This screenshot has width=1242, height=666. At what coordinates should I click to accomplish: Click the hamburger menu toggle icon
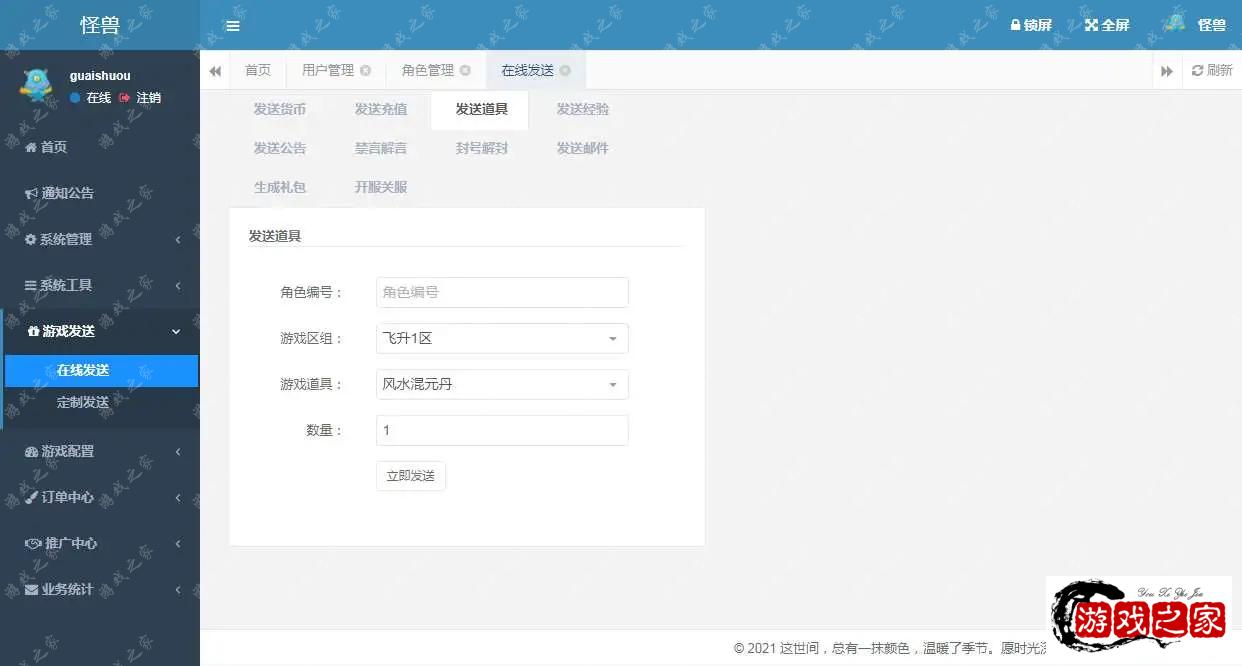click(x=233, y=26)
